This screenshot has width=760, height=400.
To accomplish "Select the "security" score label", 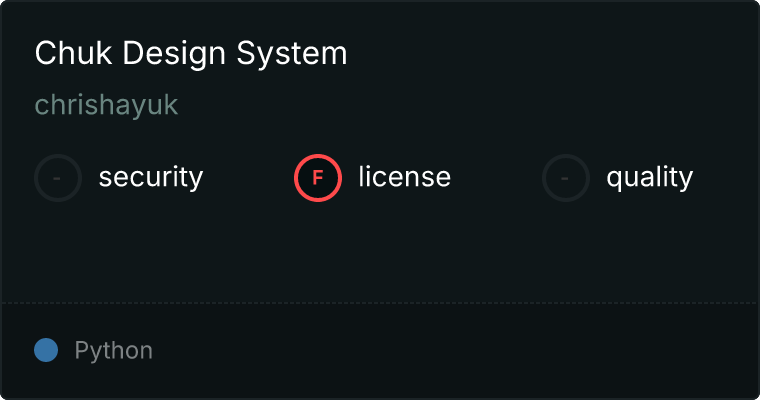I will (151, 178).
